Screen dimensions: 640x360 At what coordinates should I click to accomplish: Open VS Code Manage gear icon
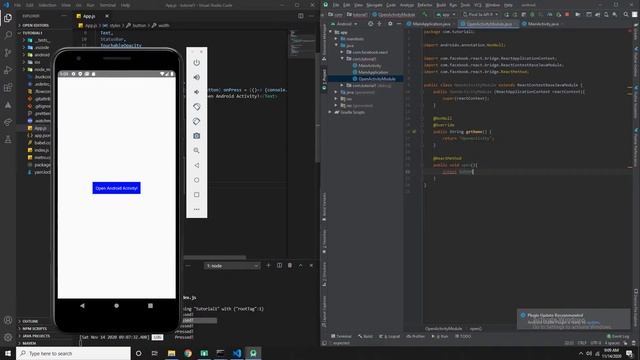pos(8,338)
